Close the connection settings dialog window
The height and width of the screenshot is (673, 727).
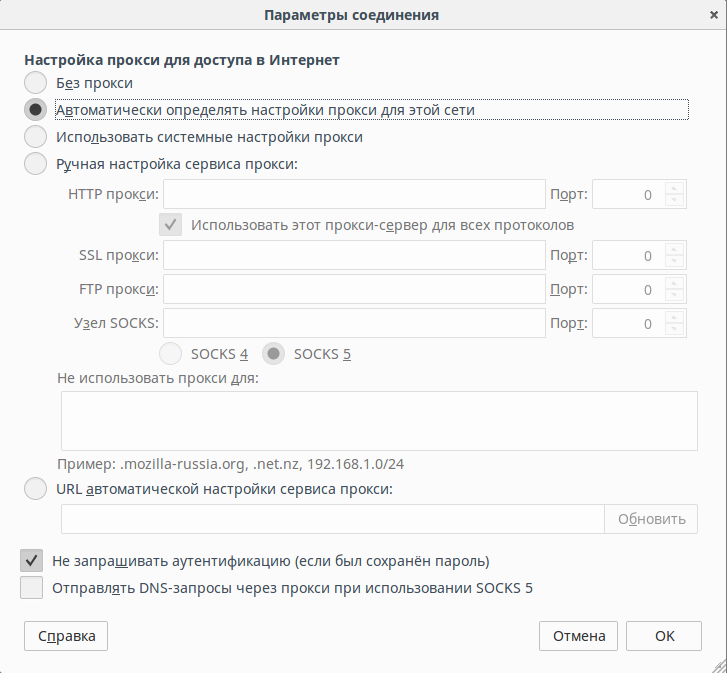tap(710, 15)
